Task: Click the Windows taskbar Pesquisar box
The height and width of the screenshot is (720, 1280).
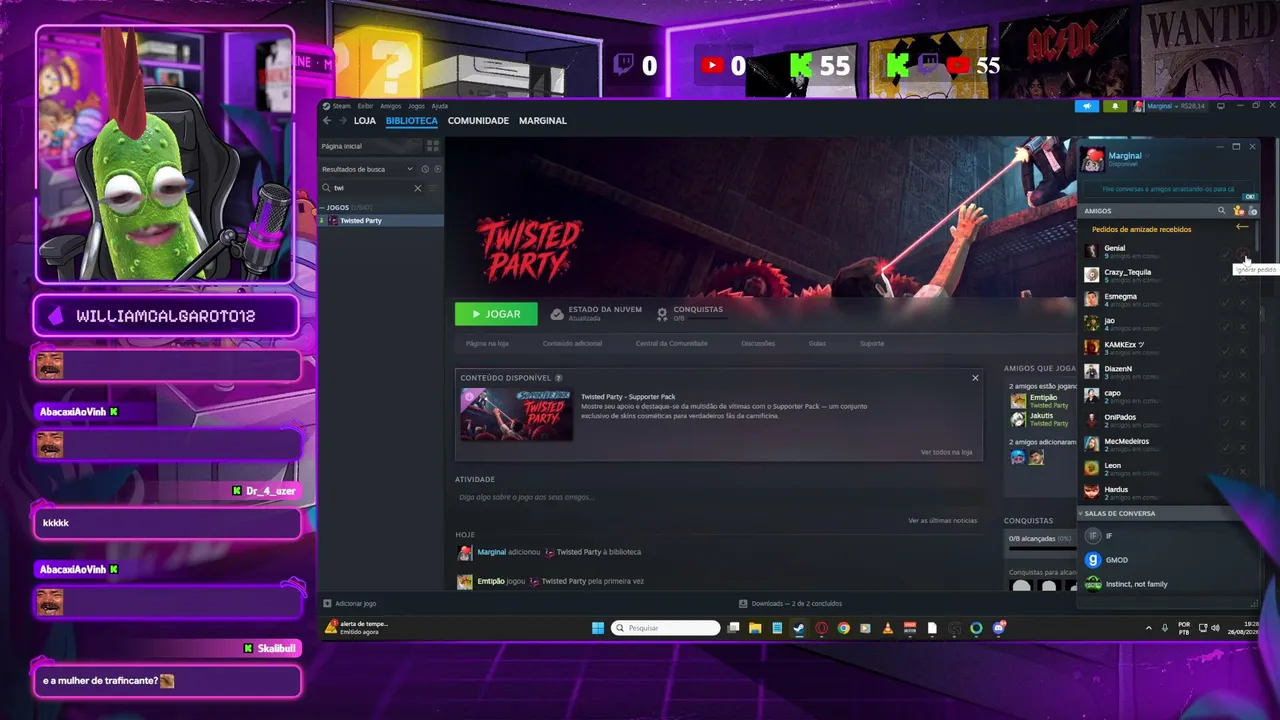Action: point(666,628)
